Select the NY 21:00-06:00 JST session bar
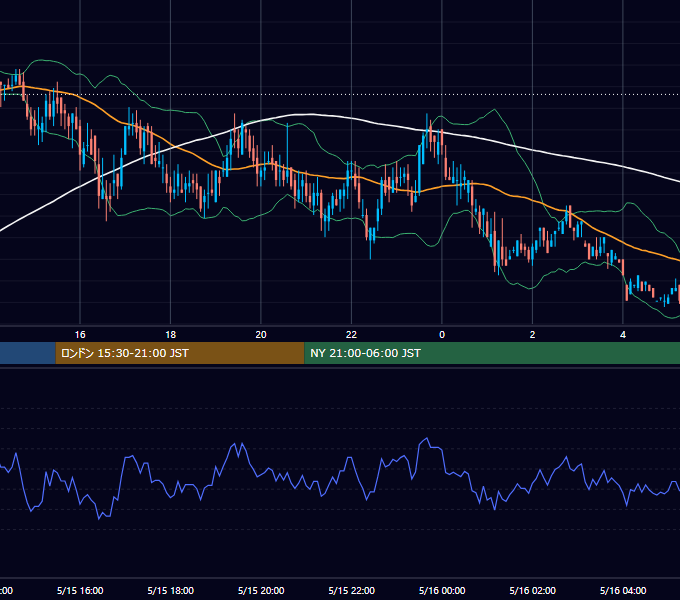Image resolution: width=680 pixels, height=600 pixels. tap(492, 353)
